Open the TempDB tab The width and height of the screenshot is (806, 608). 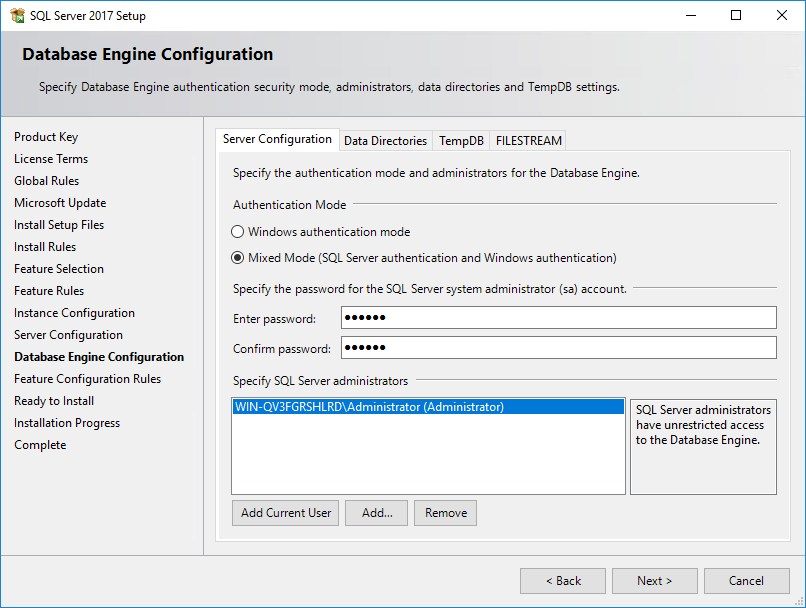(461, 141)
